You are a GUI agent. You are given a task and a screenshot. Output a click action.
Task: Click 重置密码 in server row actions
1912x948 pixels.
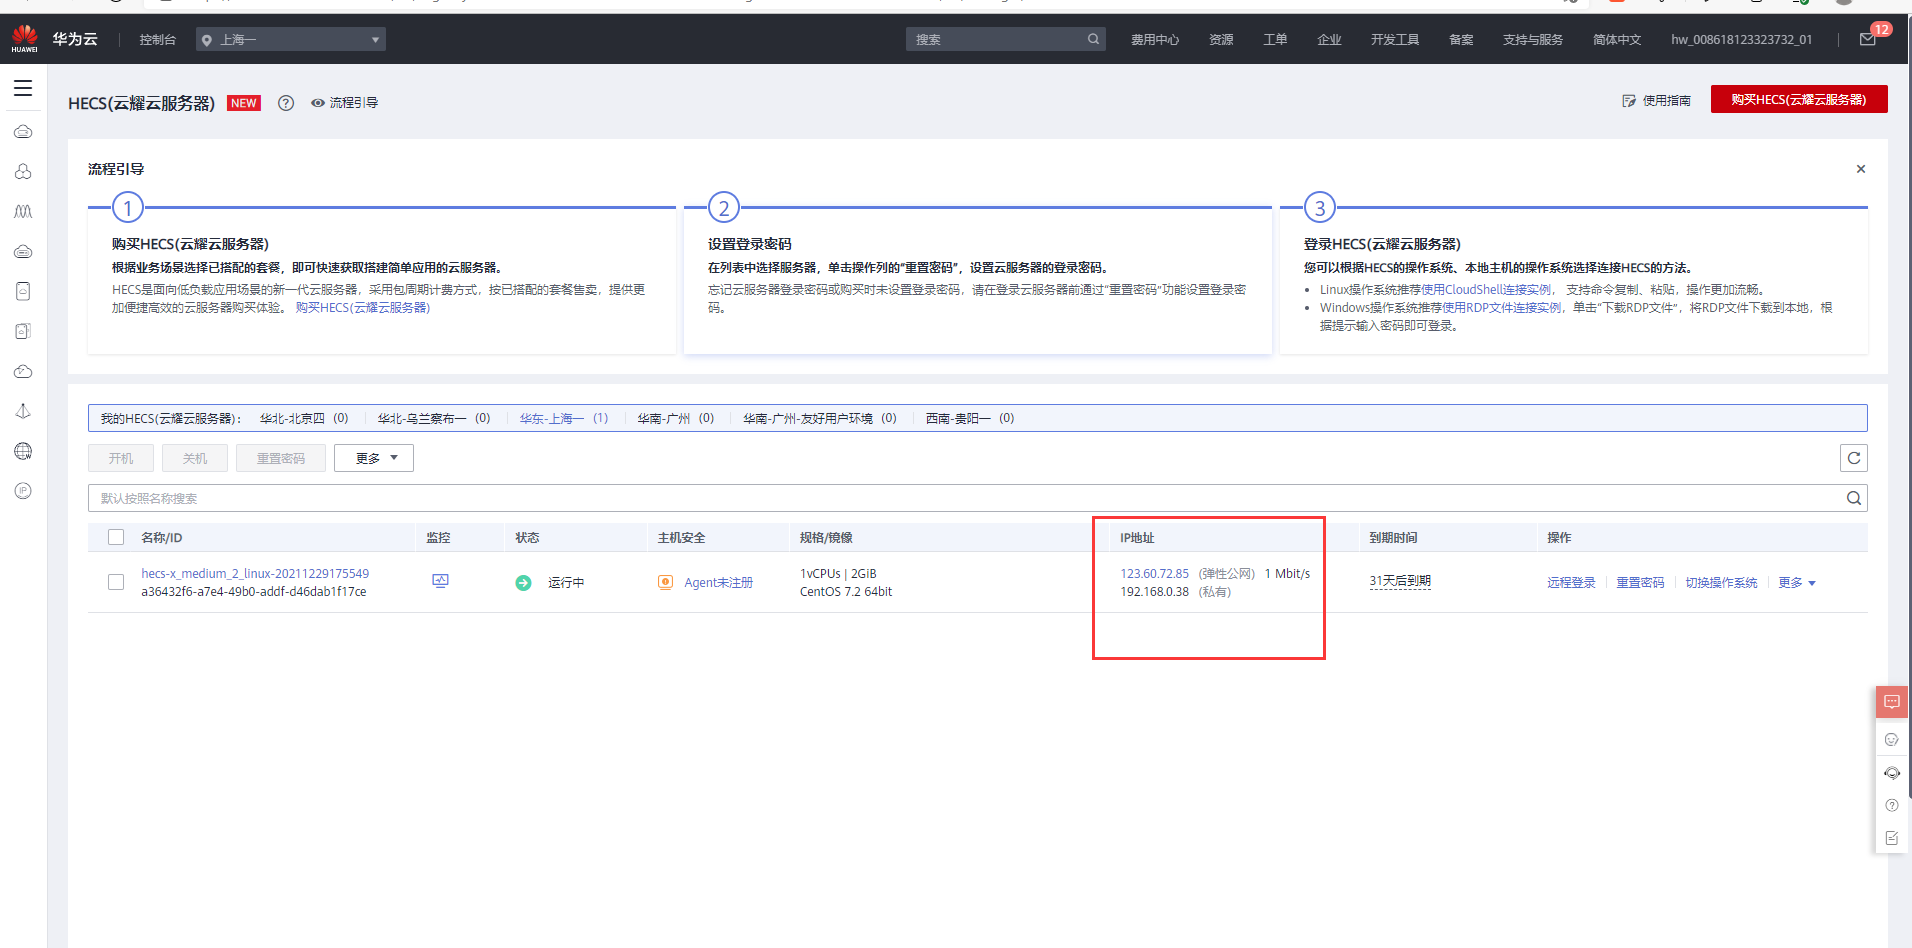pyautogui.click(x=1640, y=583)
